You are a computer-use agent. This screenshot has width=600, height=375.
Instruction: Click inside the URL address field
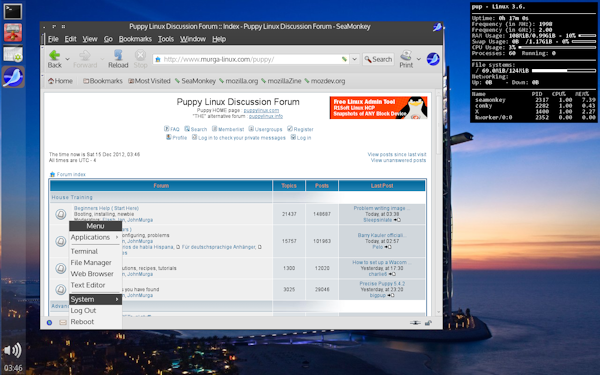pyautogui.click(x=251, y=59)
